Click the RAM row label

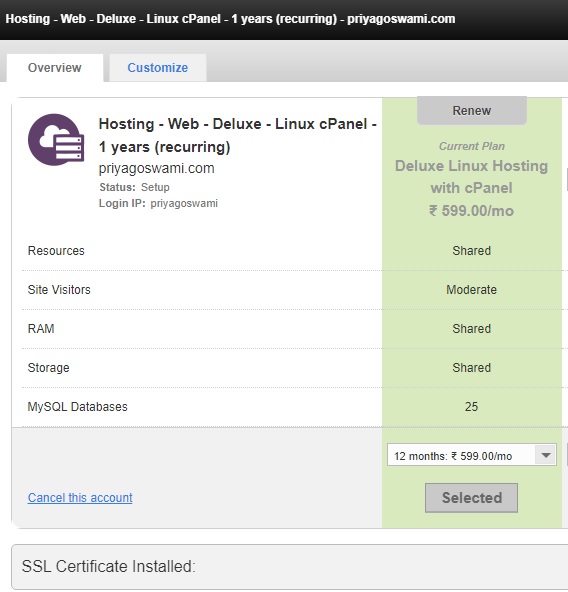point(41,328)
